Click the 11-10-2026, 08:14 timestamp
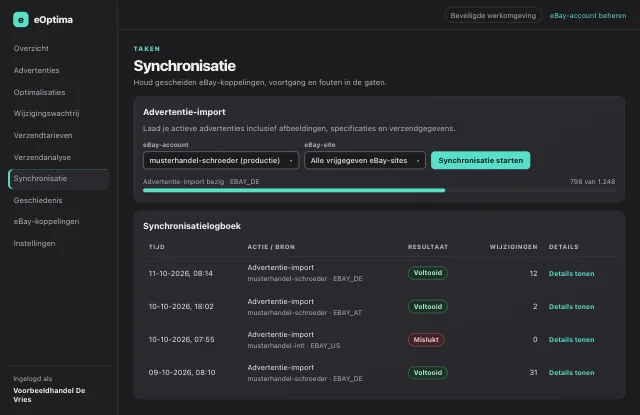The image size is (640, 415). [181, 273]
